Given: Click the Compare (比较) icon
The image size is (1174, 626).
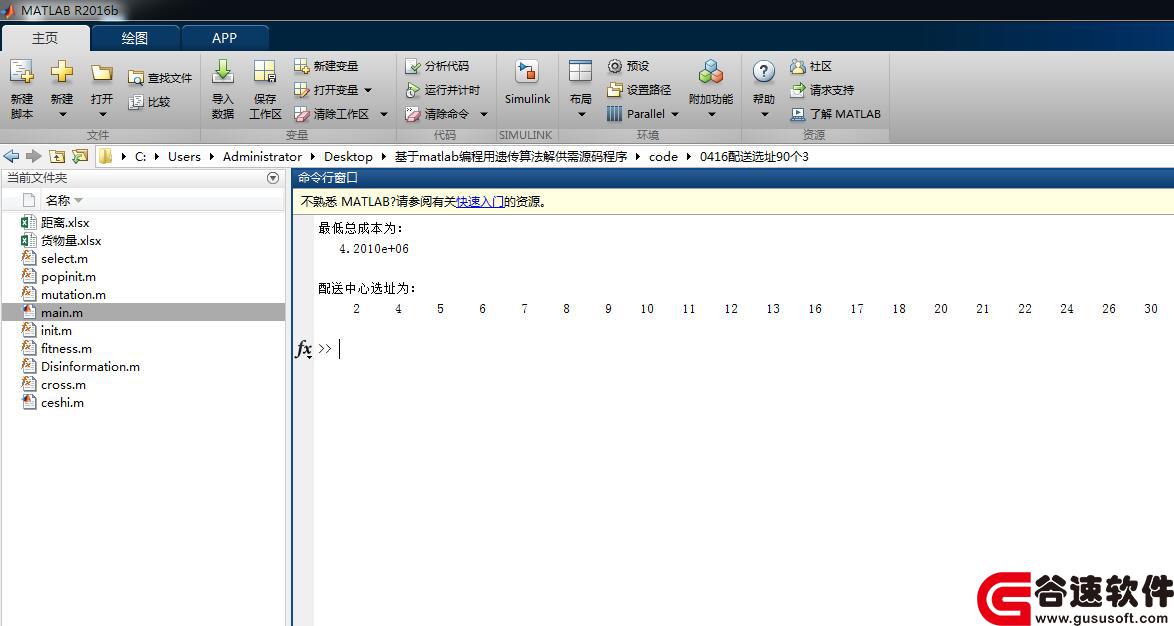Looking at the screenshot, I should coord(136,102).
